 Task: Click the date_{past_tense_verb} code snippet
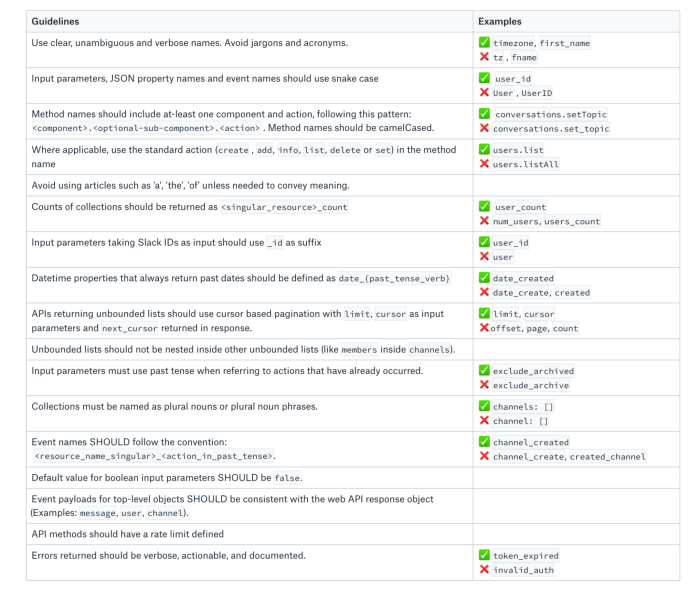click(394, 279)
